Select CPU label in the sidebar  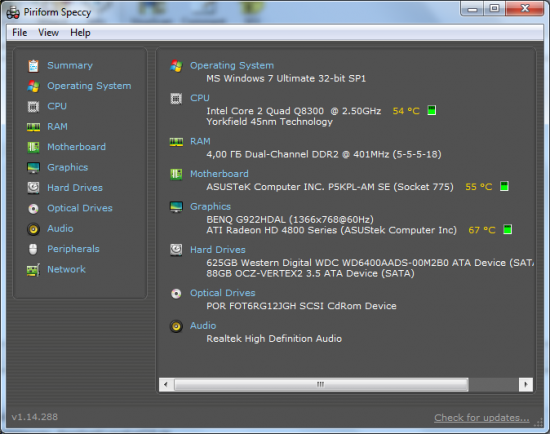[x=57, y=106]
